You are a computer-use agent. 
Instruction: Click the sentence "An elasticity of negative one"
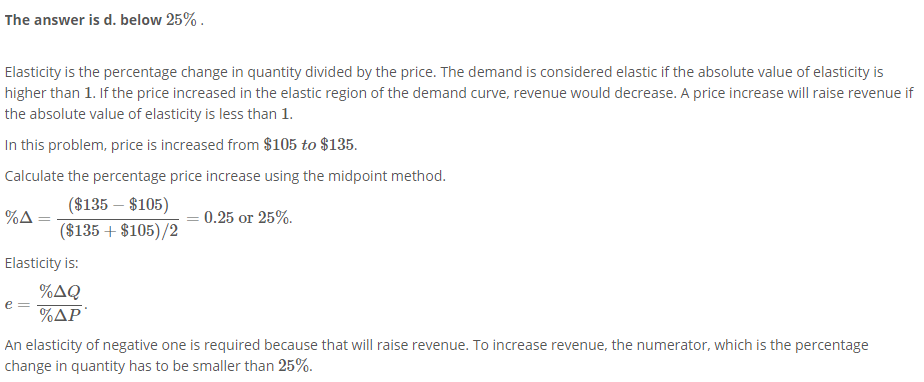click(236, 345)
